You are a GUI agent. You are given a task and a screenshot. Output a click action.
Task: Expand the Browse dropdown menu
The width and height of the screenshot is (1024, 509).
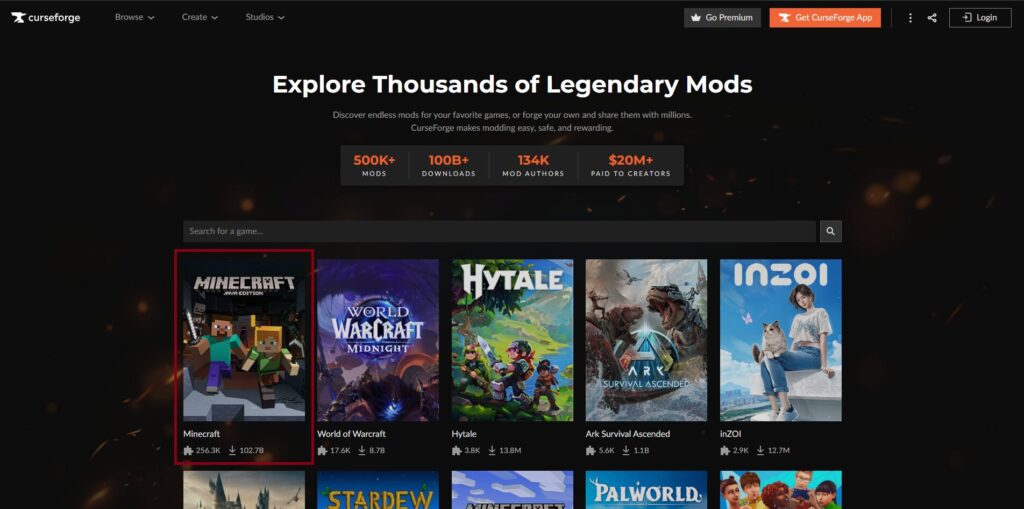[x=135, y=18]
